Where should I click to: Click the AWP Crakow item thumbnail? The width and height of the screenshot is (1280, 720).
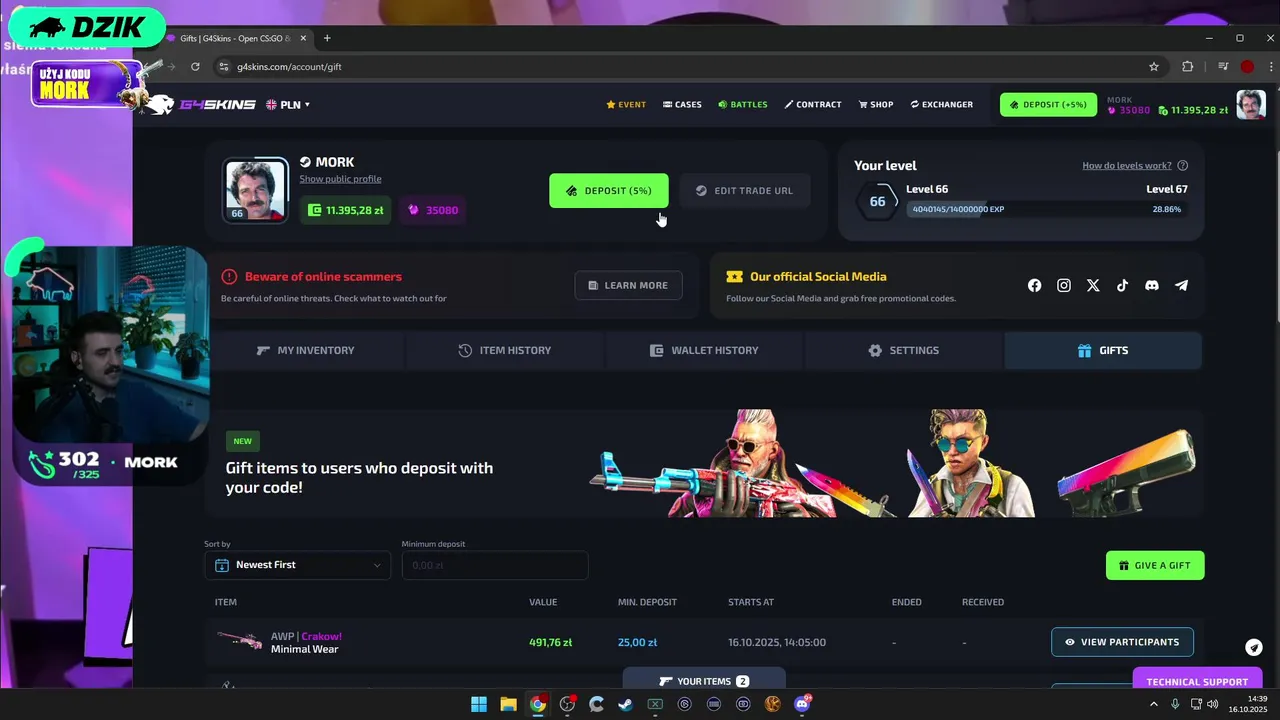coord(239,641)
